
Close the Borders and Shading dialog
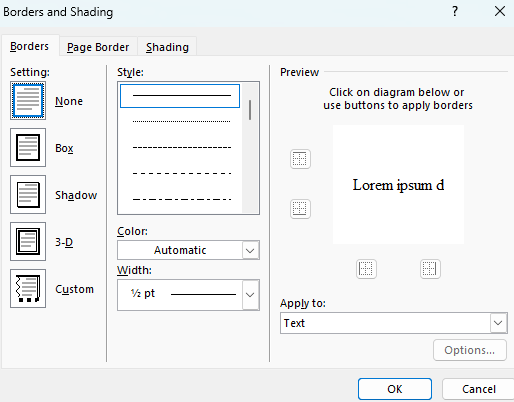[x=500, y=12]
